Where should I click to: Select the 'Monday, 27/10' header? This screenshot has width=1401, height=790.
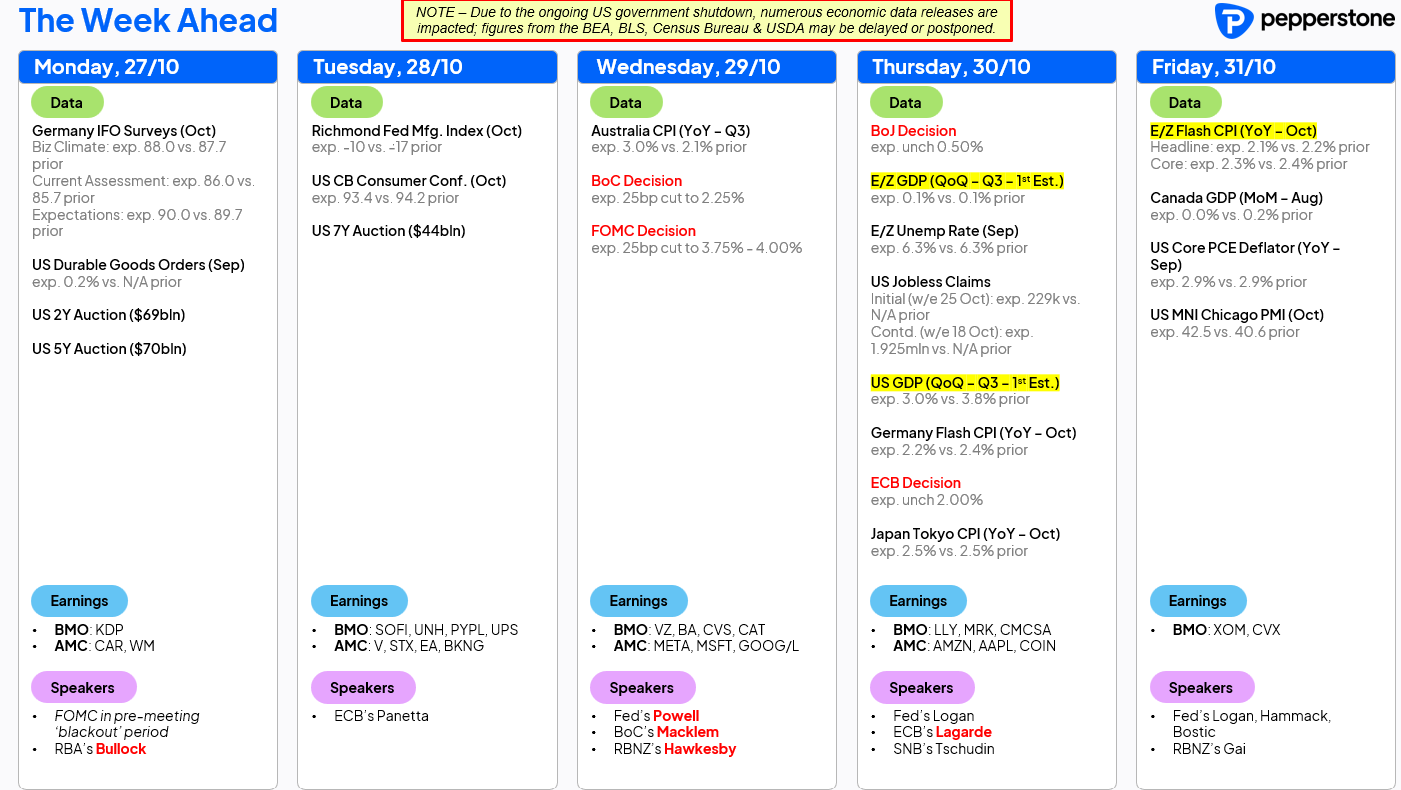click(x=147, y=67)
